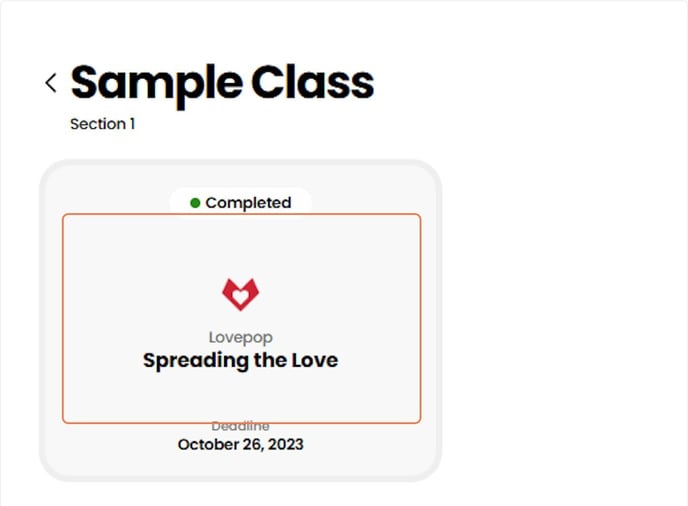Click the number 1 in Section 1
The height and width of the screenshot is (506, 688).
pyautogui.click(x=131, y=124)
